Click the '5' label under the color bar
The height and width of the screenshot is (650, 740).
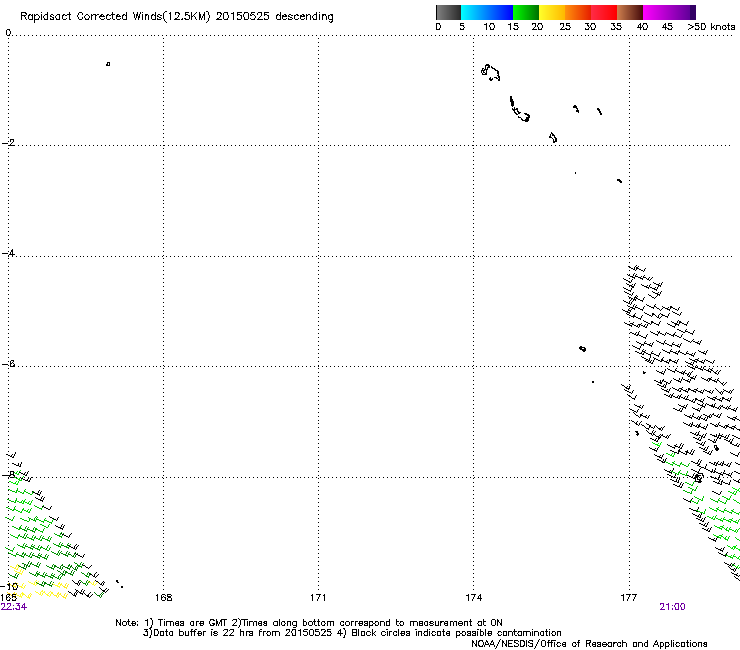point(462,27)
